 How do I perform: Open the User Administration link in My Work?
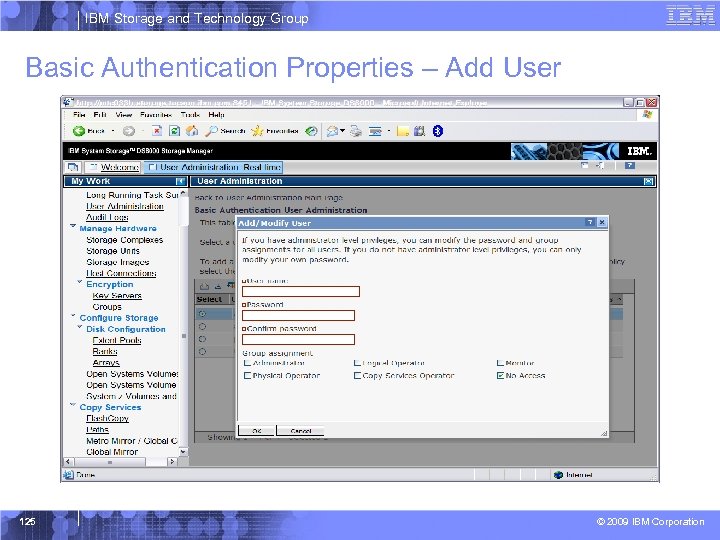pos(124,206)
